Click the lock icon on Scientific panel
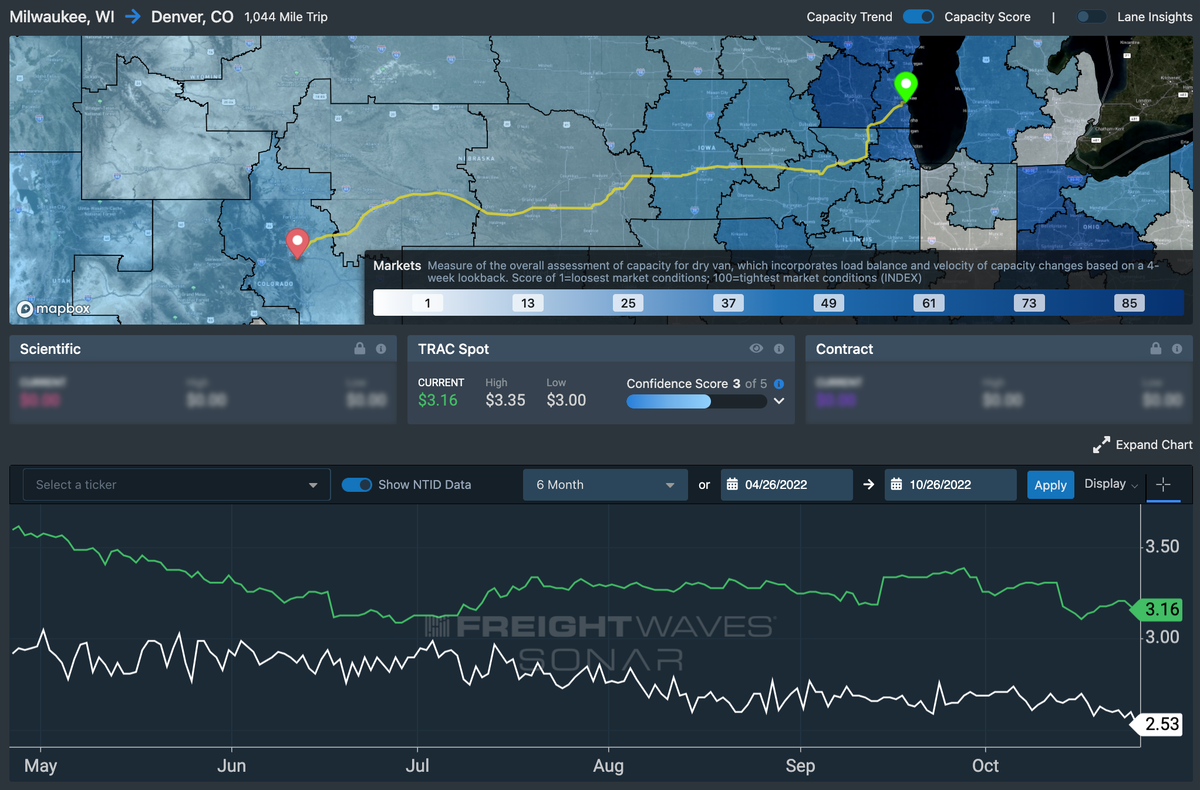 point(360,349)
